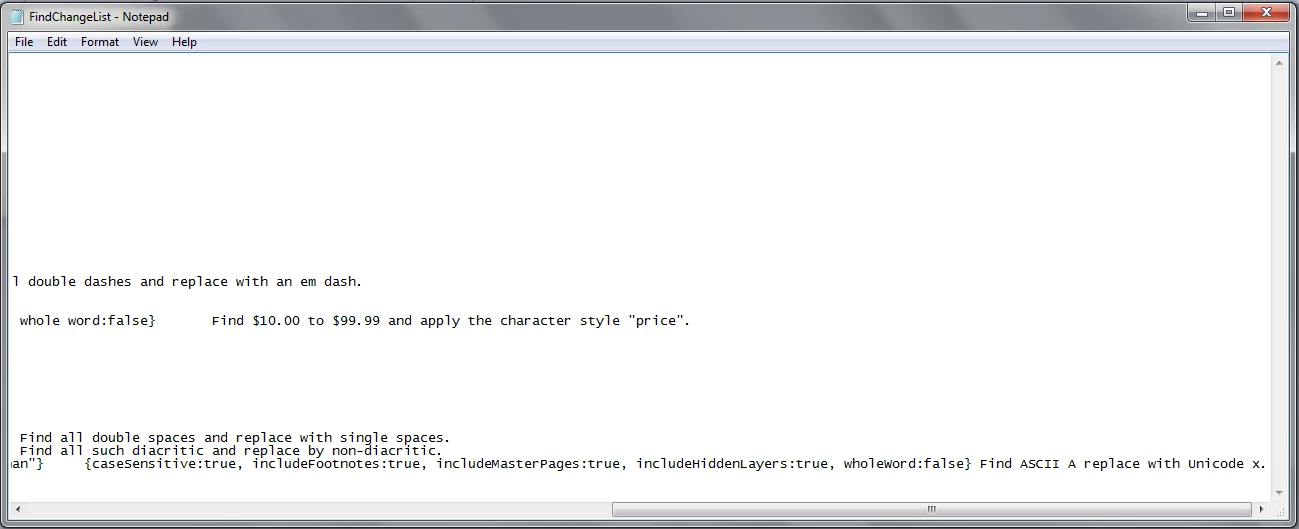Maximize the Notepad window
The image size is (1299, 529).
pos(1229,12)
